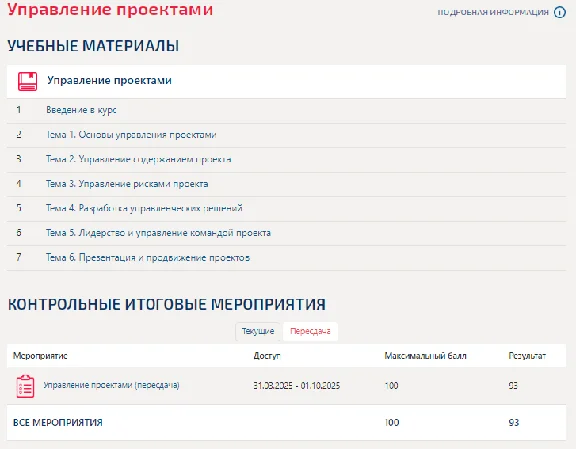Select the Пересдача tab
Viewport: 576px width, 449px height.
pyautogui.click(x=310, y=331)
